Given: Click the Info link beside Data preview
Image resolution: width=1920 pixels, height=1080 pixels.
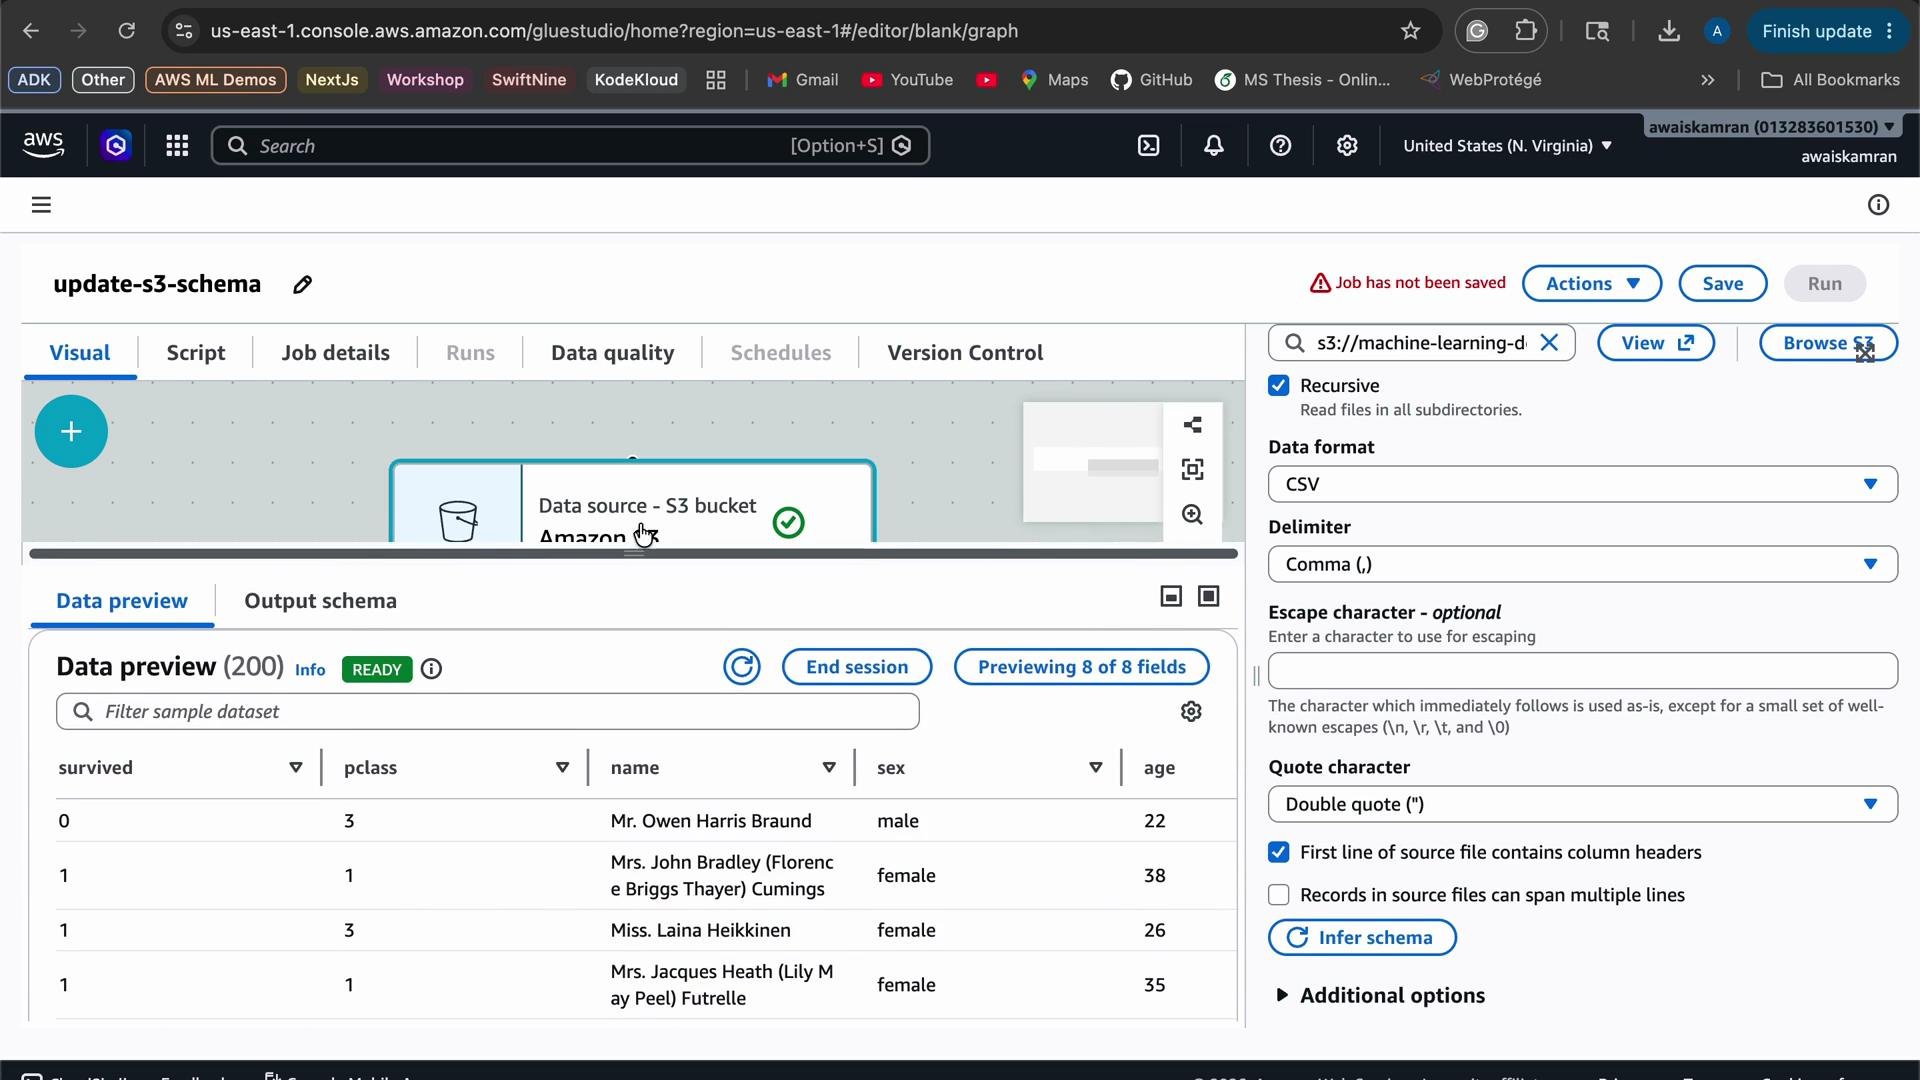Looking at the screenshot, I should pyautogui.click(x=310, y=670).
